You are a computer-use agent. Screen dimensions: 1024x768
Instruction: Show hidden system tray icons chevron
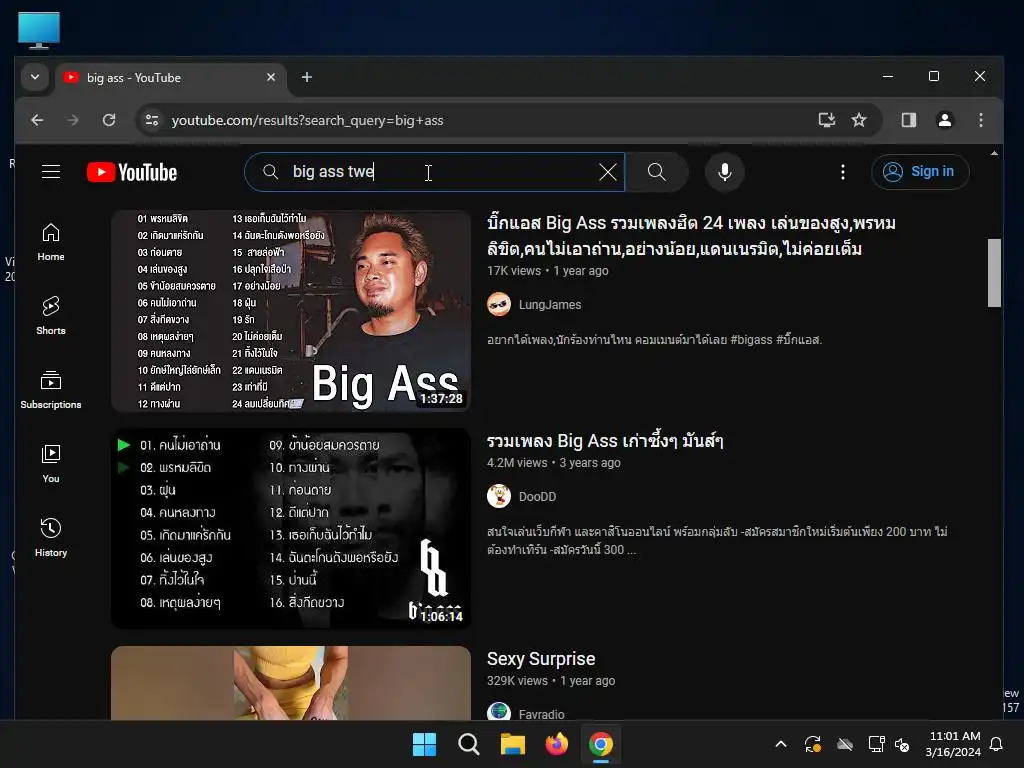780,744
